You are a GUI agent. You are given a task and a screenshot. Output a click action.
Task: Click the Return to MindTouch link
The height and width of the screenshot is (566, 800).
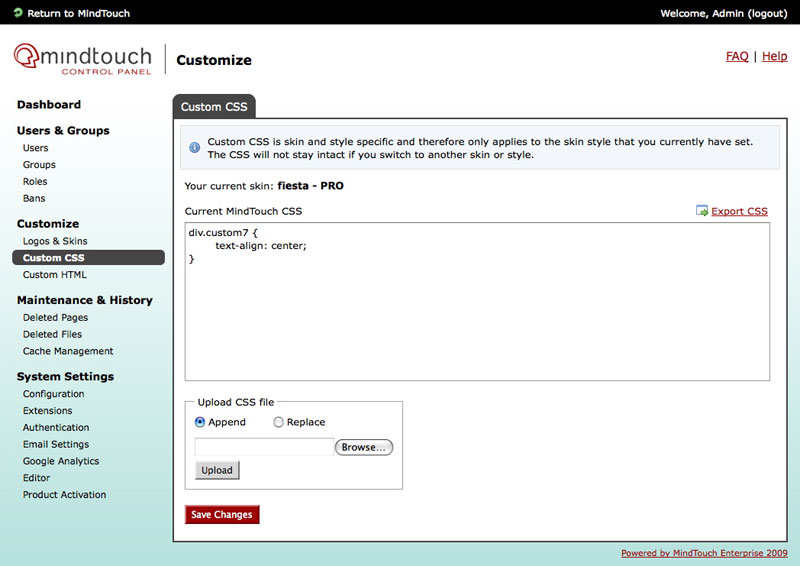(79, 13)
